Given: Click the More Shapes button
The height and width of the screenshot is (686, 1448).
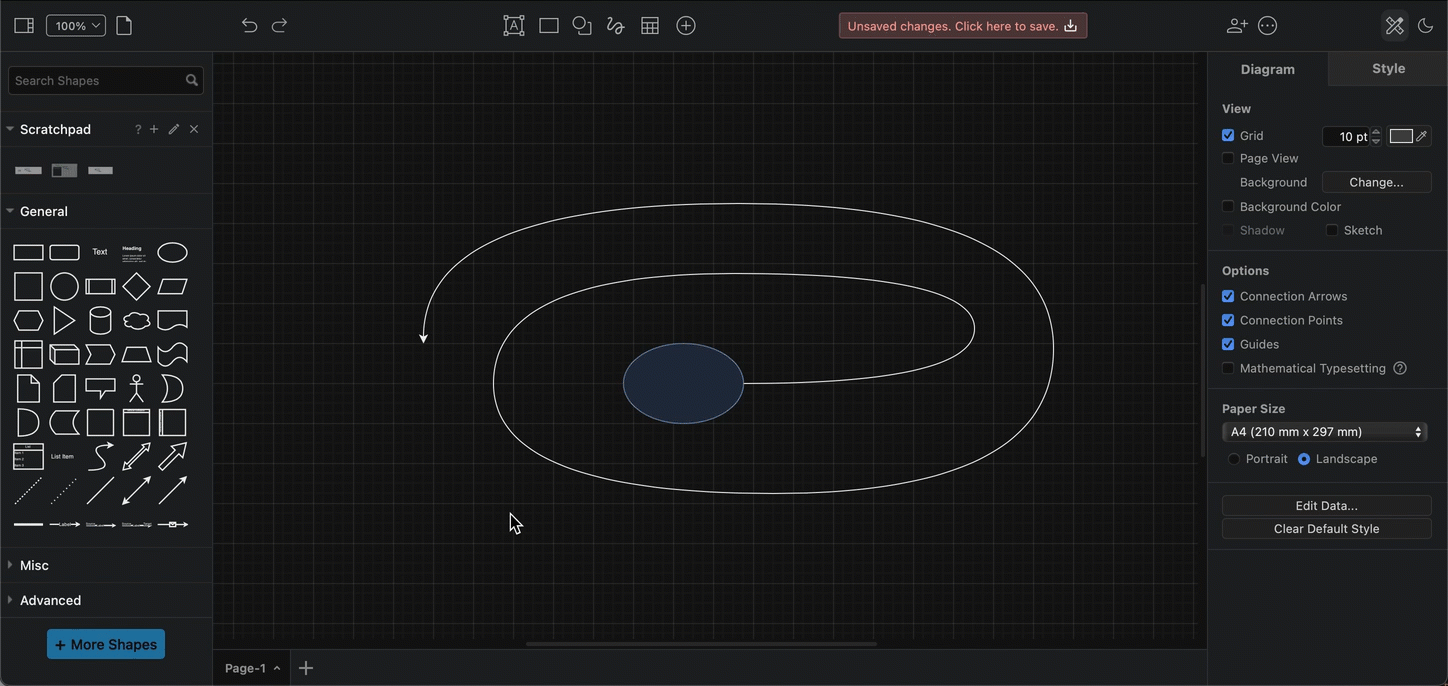Looking at the screenshot, I should pyautogui.click(x=105, y=644).
